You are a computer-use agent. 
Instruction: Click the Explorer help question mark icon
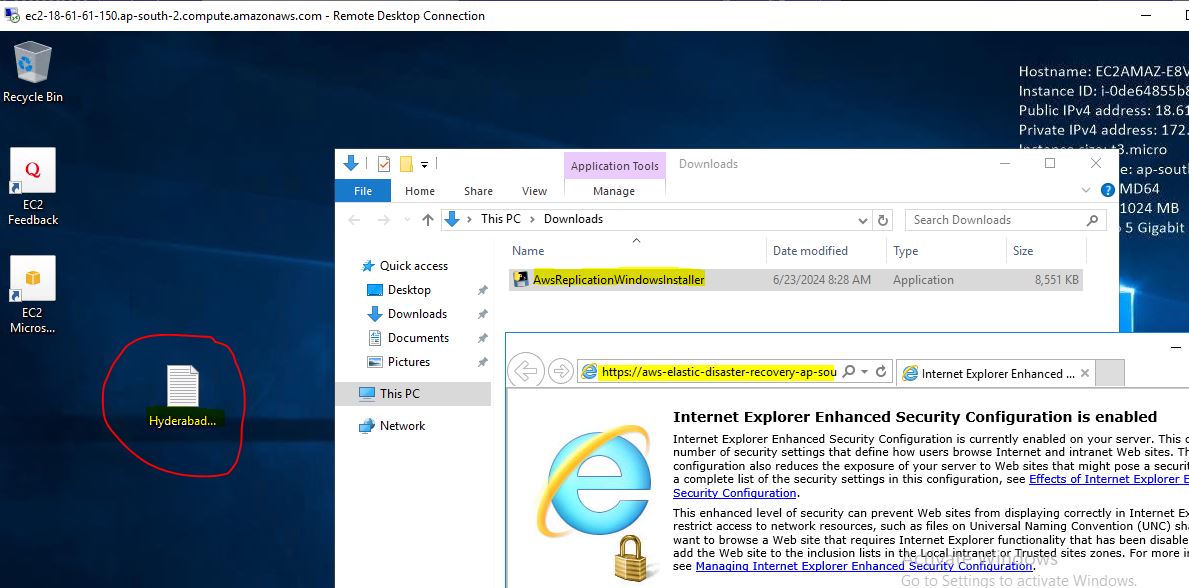pos(1107,190)
